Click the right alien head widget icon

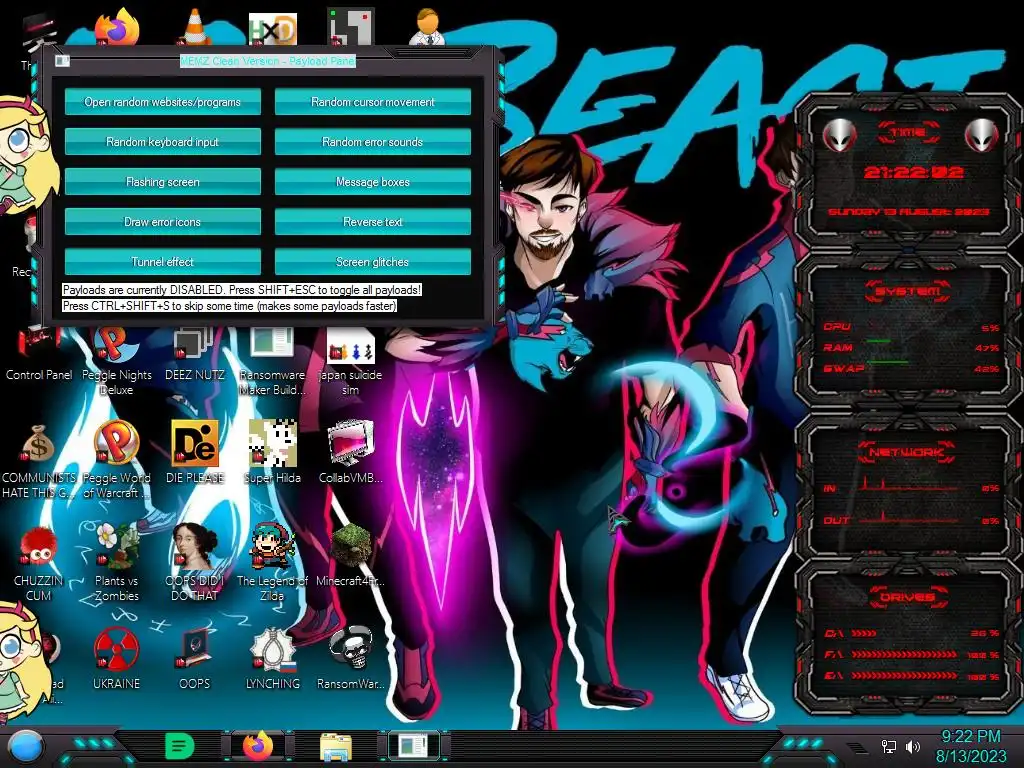coord(982,135)
